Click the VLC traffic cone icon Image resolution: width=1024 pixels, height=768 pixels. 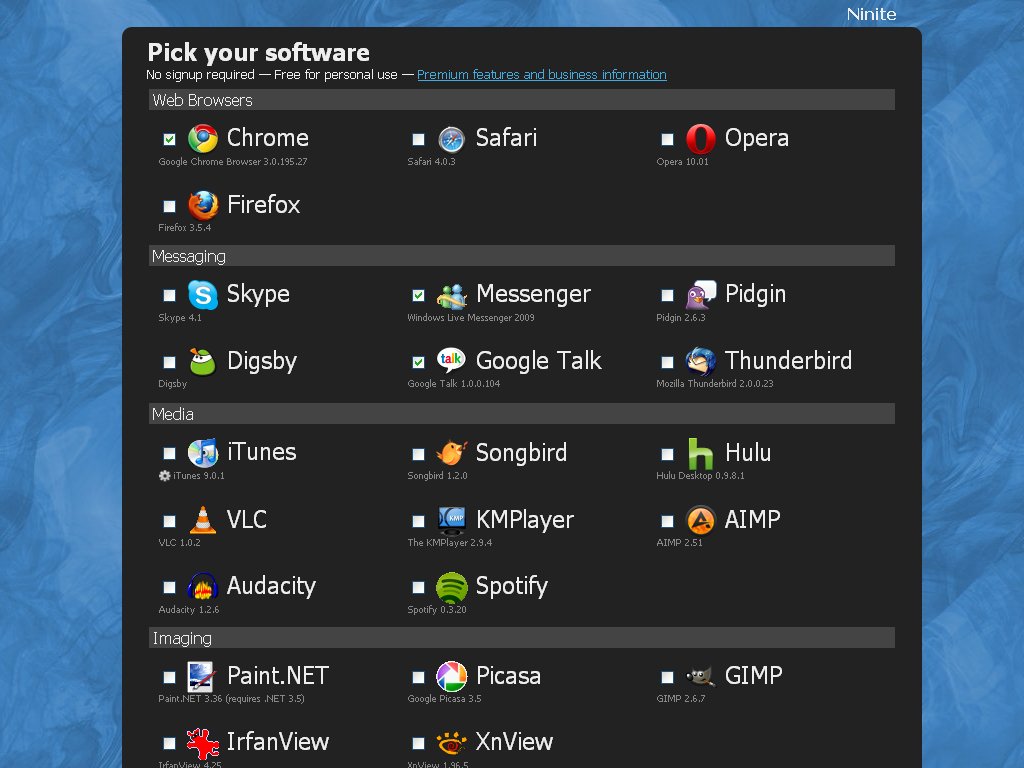click(202, 520)
